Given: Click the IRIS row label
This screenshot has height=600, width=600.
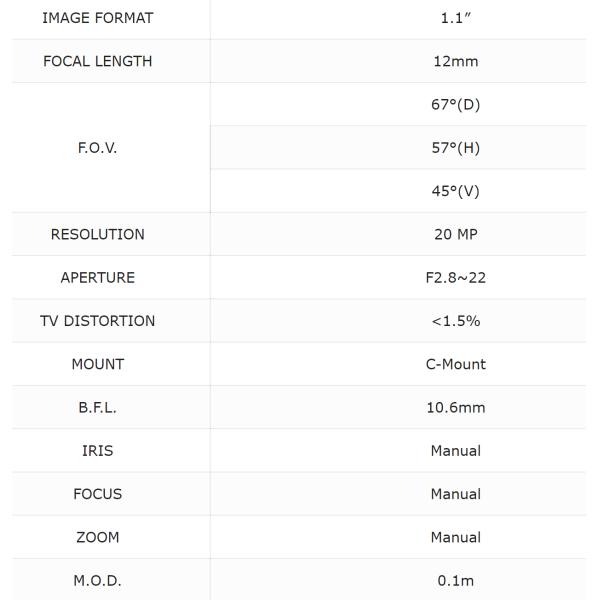Looking at the screenshot, I should (x=98, y=451).
